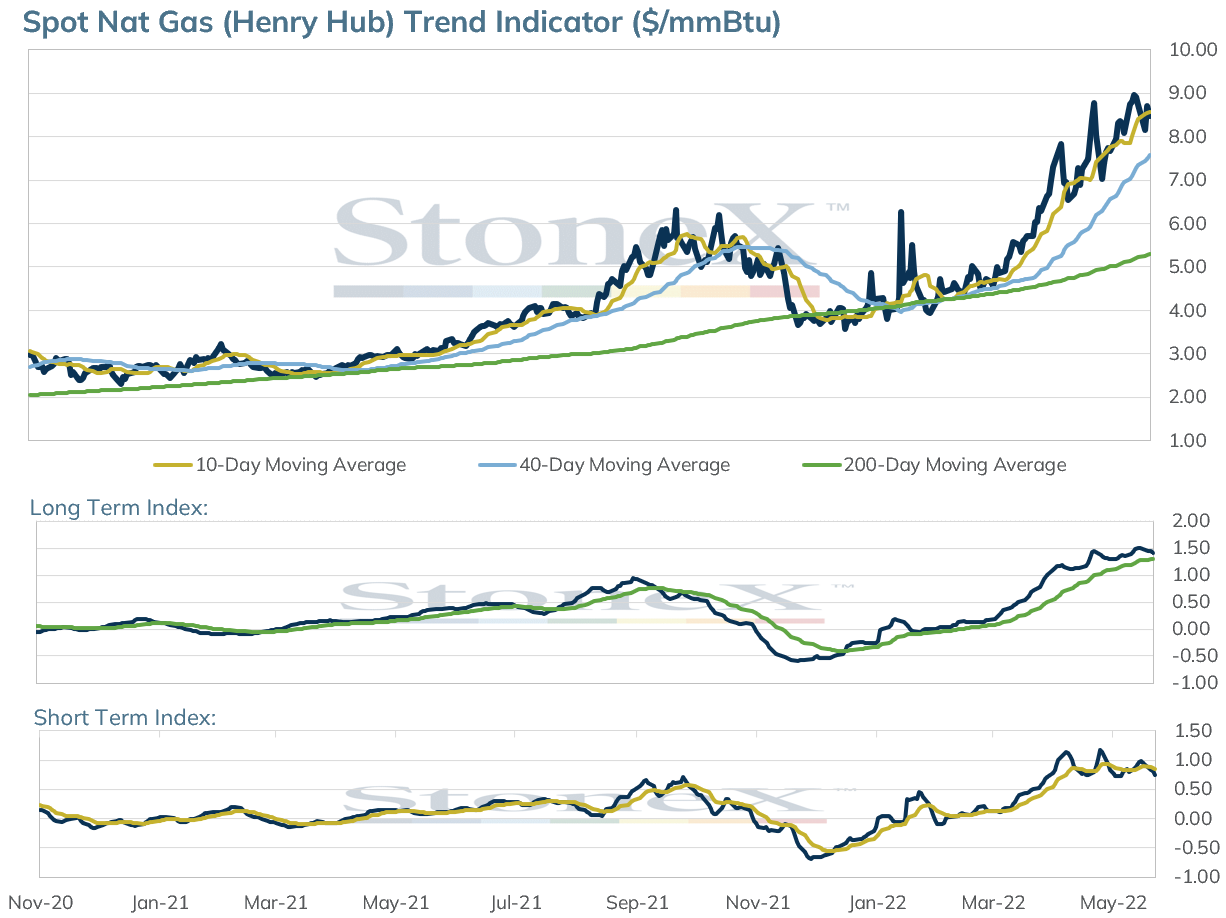
Task: Click the Nov-20 date axis label
Action: tap(34, 903)
